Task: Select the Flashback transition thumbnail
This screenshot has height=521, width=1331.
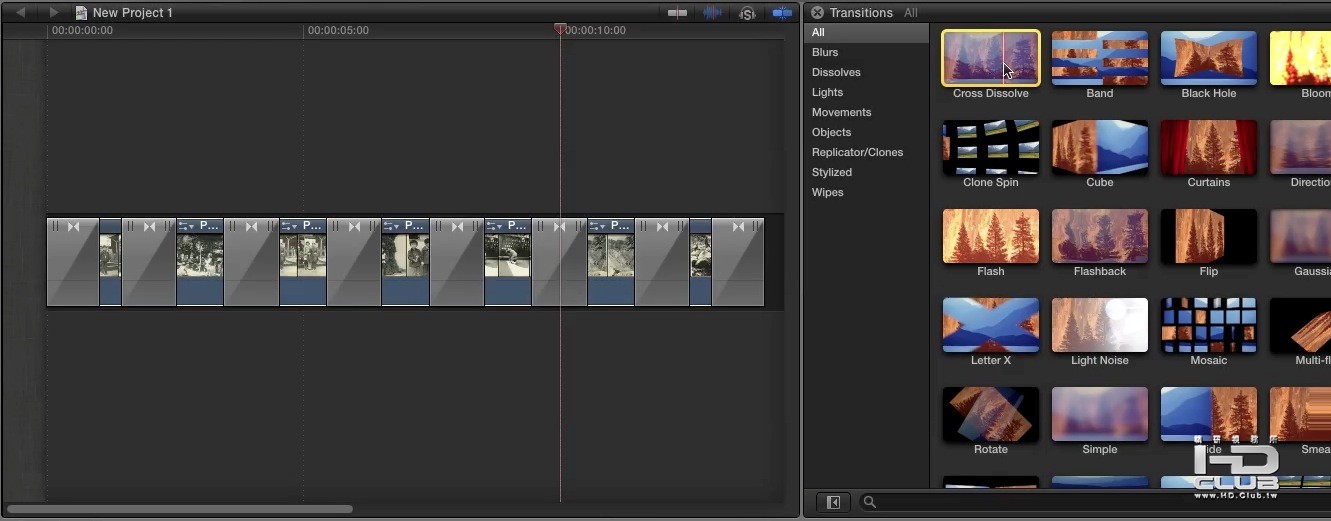Action: [x=1100, y=236]
